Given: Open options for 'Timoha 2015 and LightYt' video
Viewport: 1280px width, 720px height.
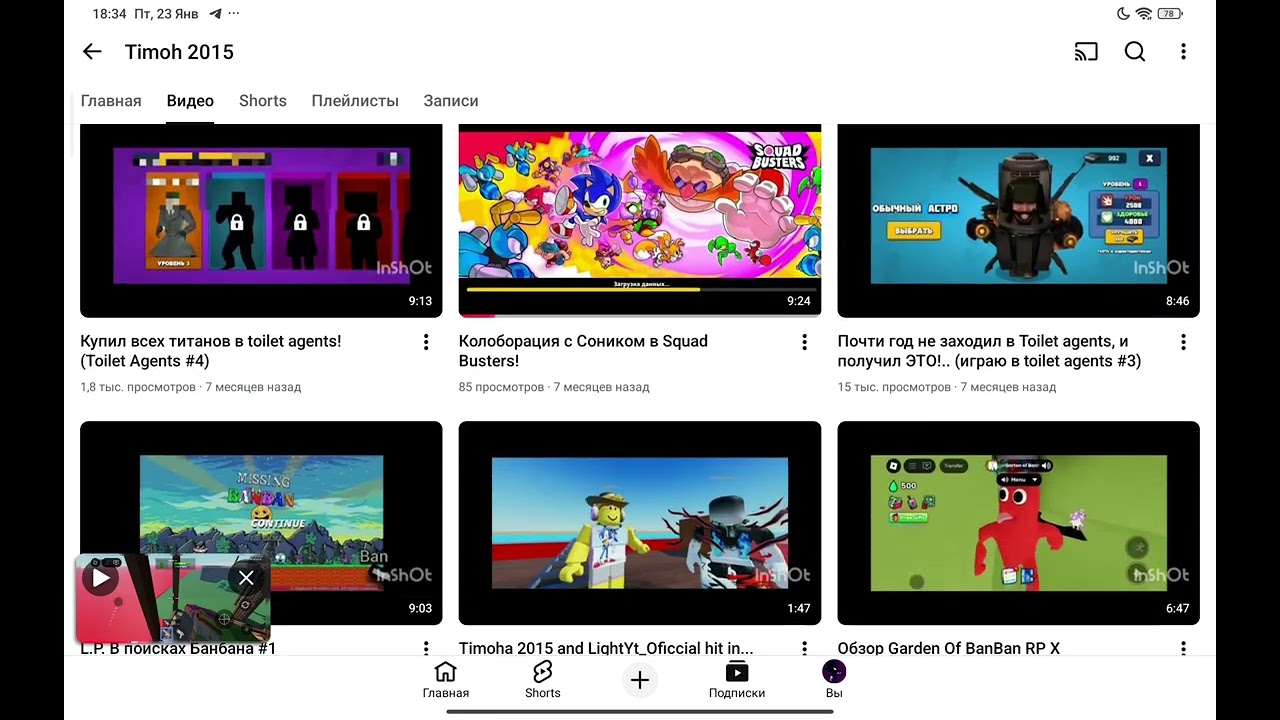Looking at the screenshot, I should (804, 648).
